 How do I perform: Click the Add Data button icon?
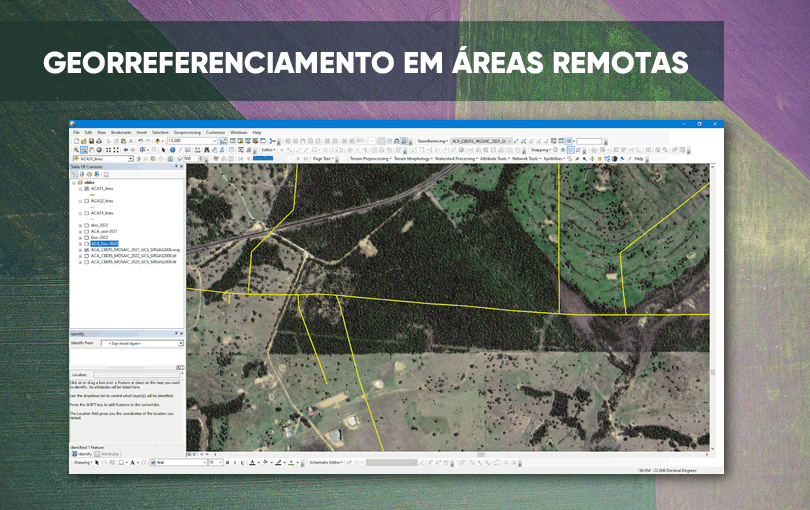[x=158, y=141]
